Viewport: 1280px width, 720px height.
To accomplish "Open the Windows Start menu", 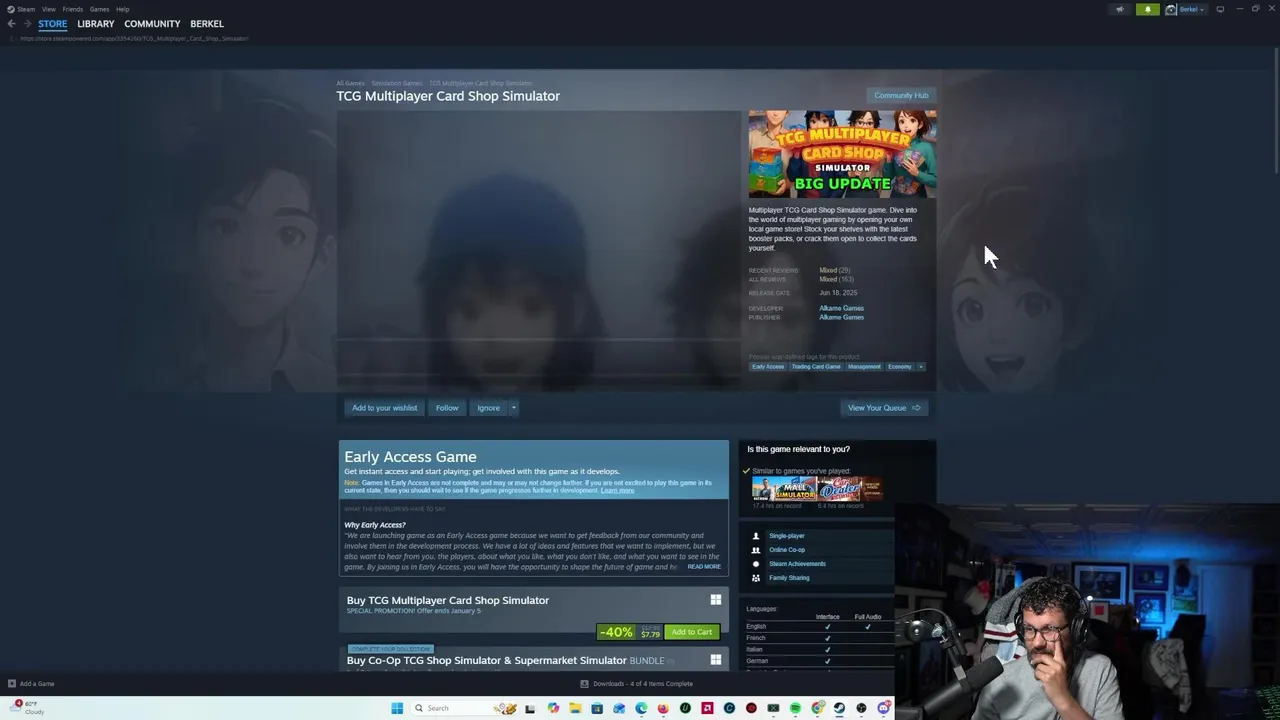I will click(397, 708).
